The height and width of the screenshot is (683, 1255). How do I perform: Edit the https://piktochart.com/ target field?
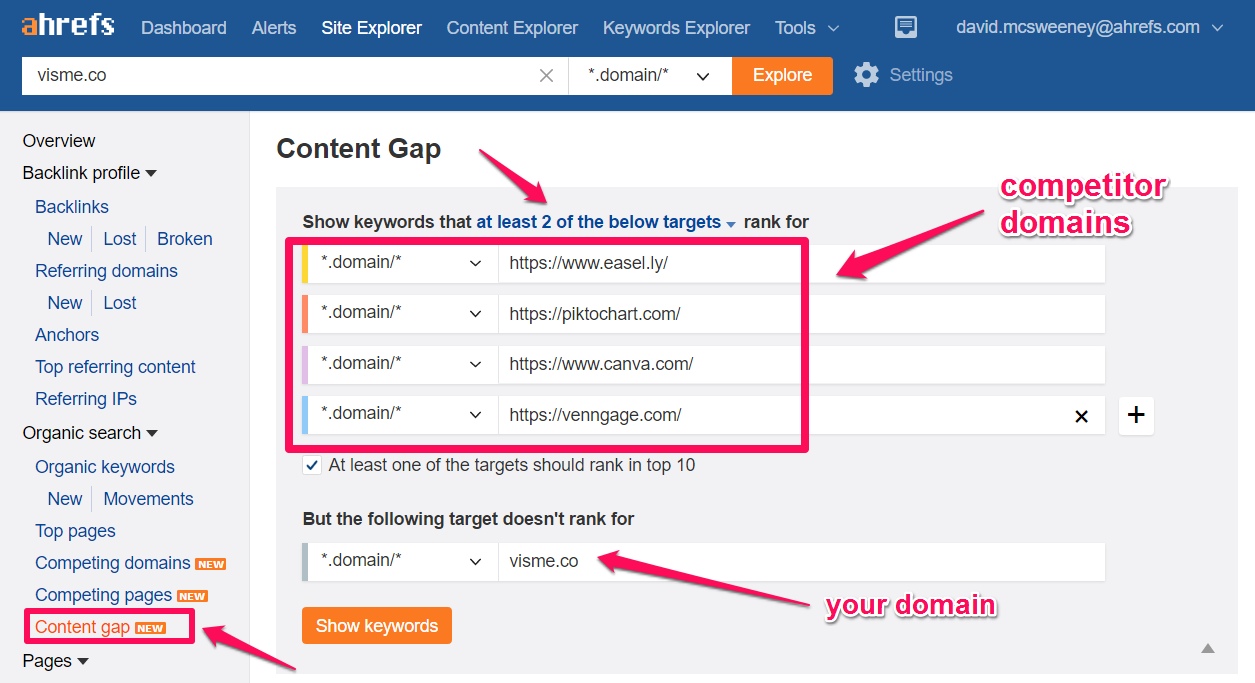click(x=801, y=313)
